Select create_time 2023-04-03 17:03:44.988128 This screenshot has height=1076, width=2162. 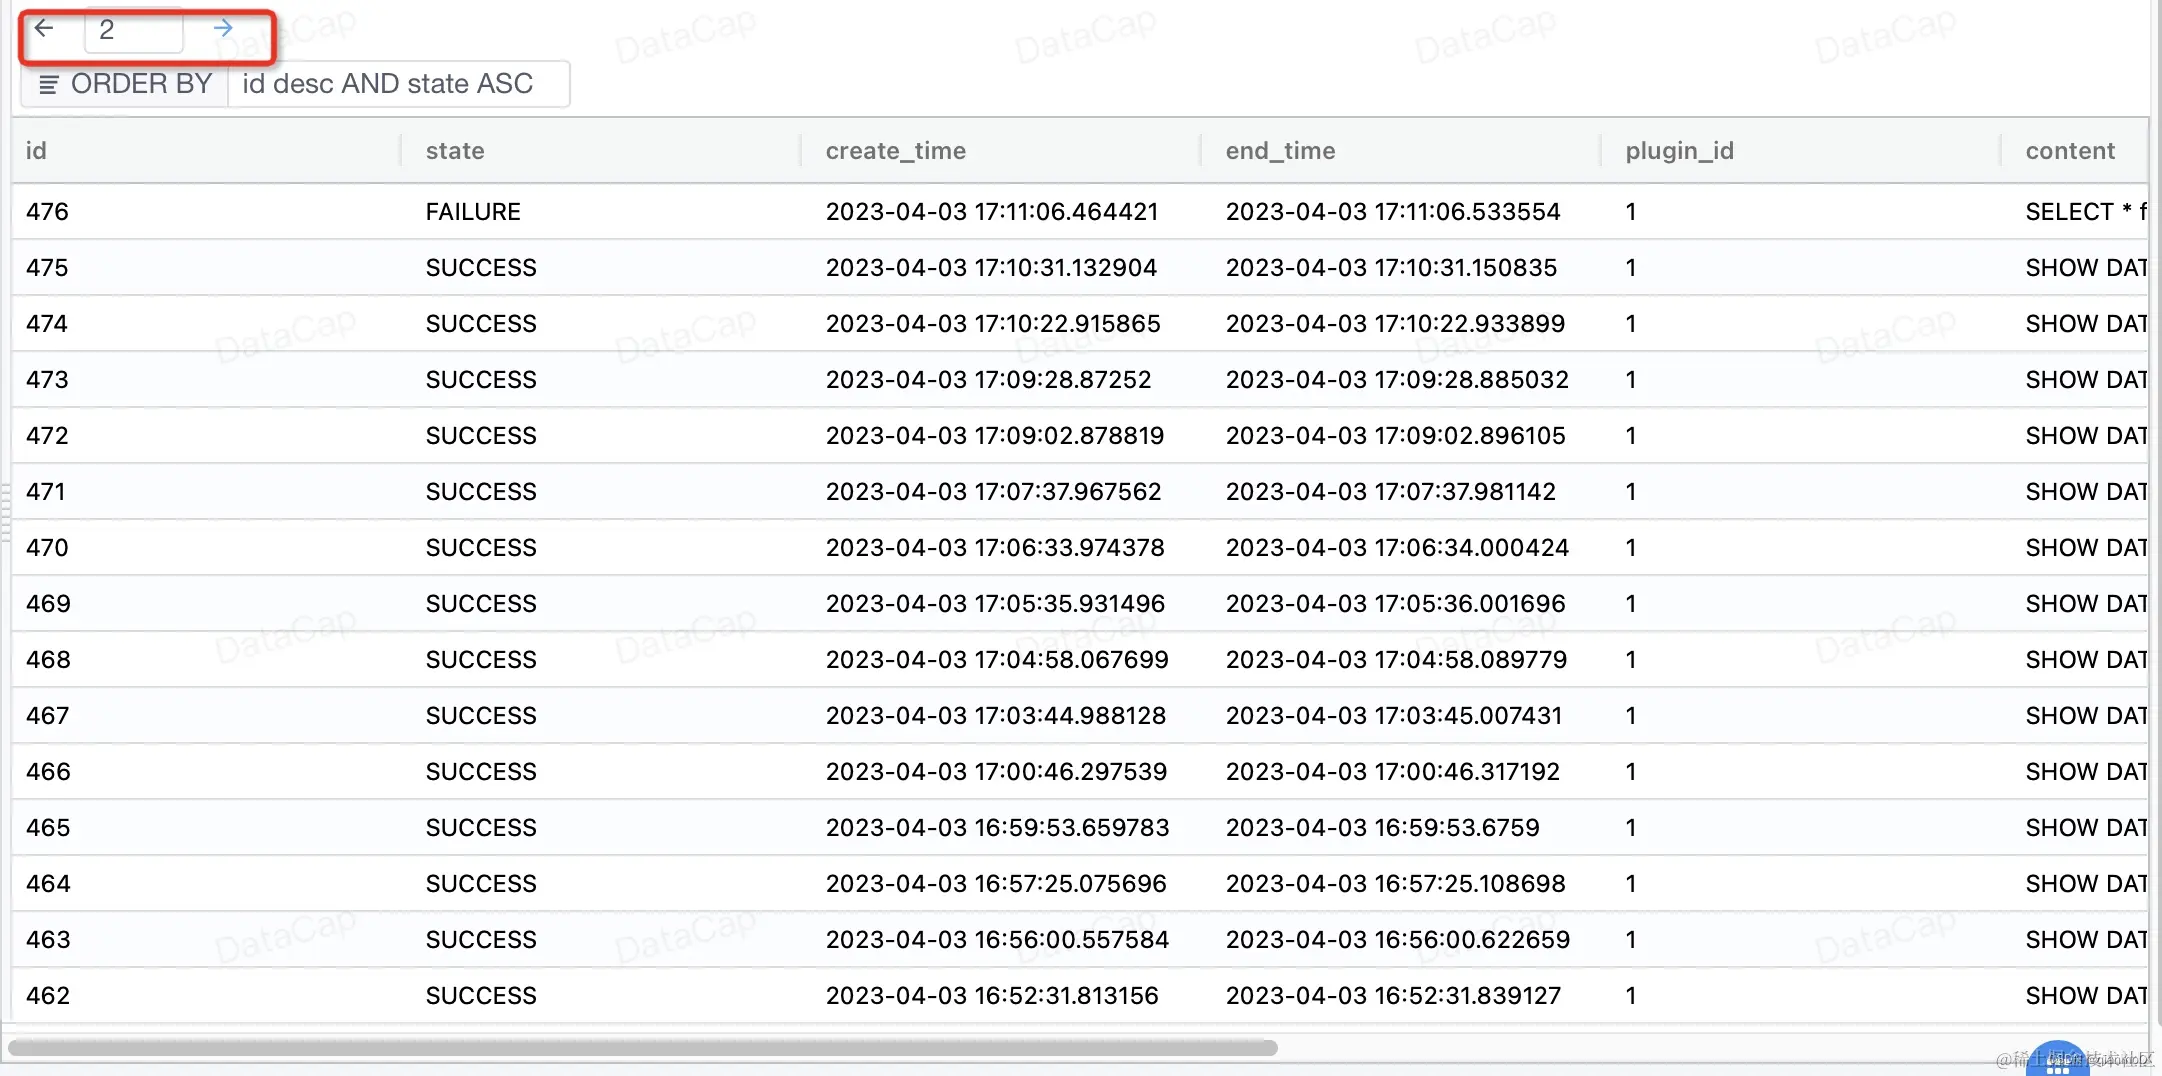996,716
